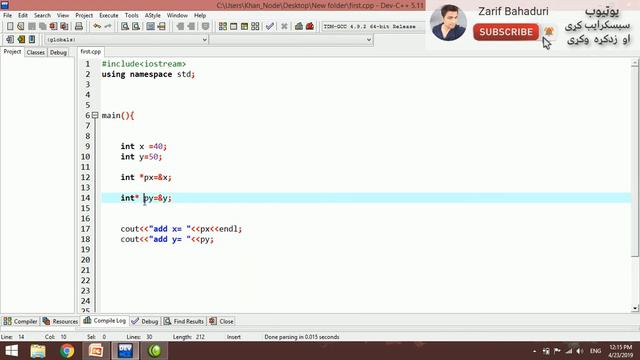This screenshot has height=360, width=640.
Task: Click the Compile four-squares icon
Action: click(223, 27)
